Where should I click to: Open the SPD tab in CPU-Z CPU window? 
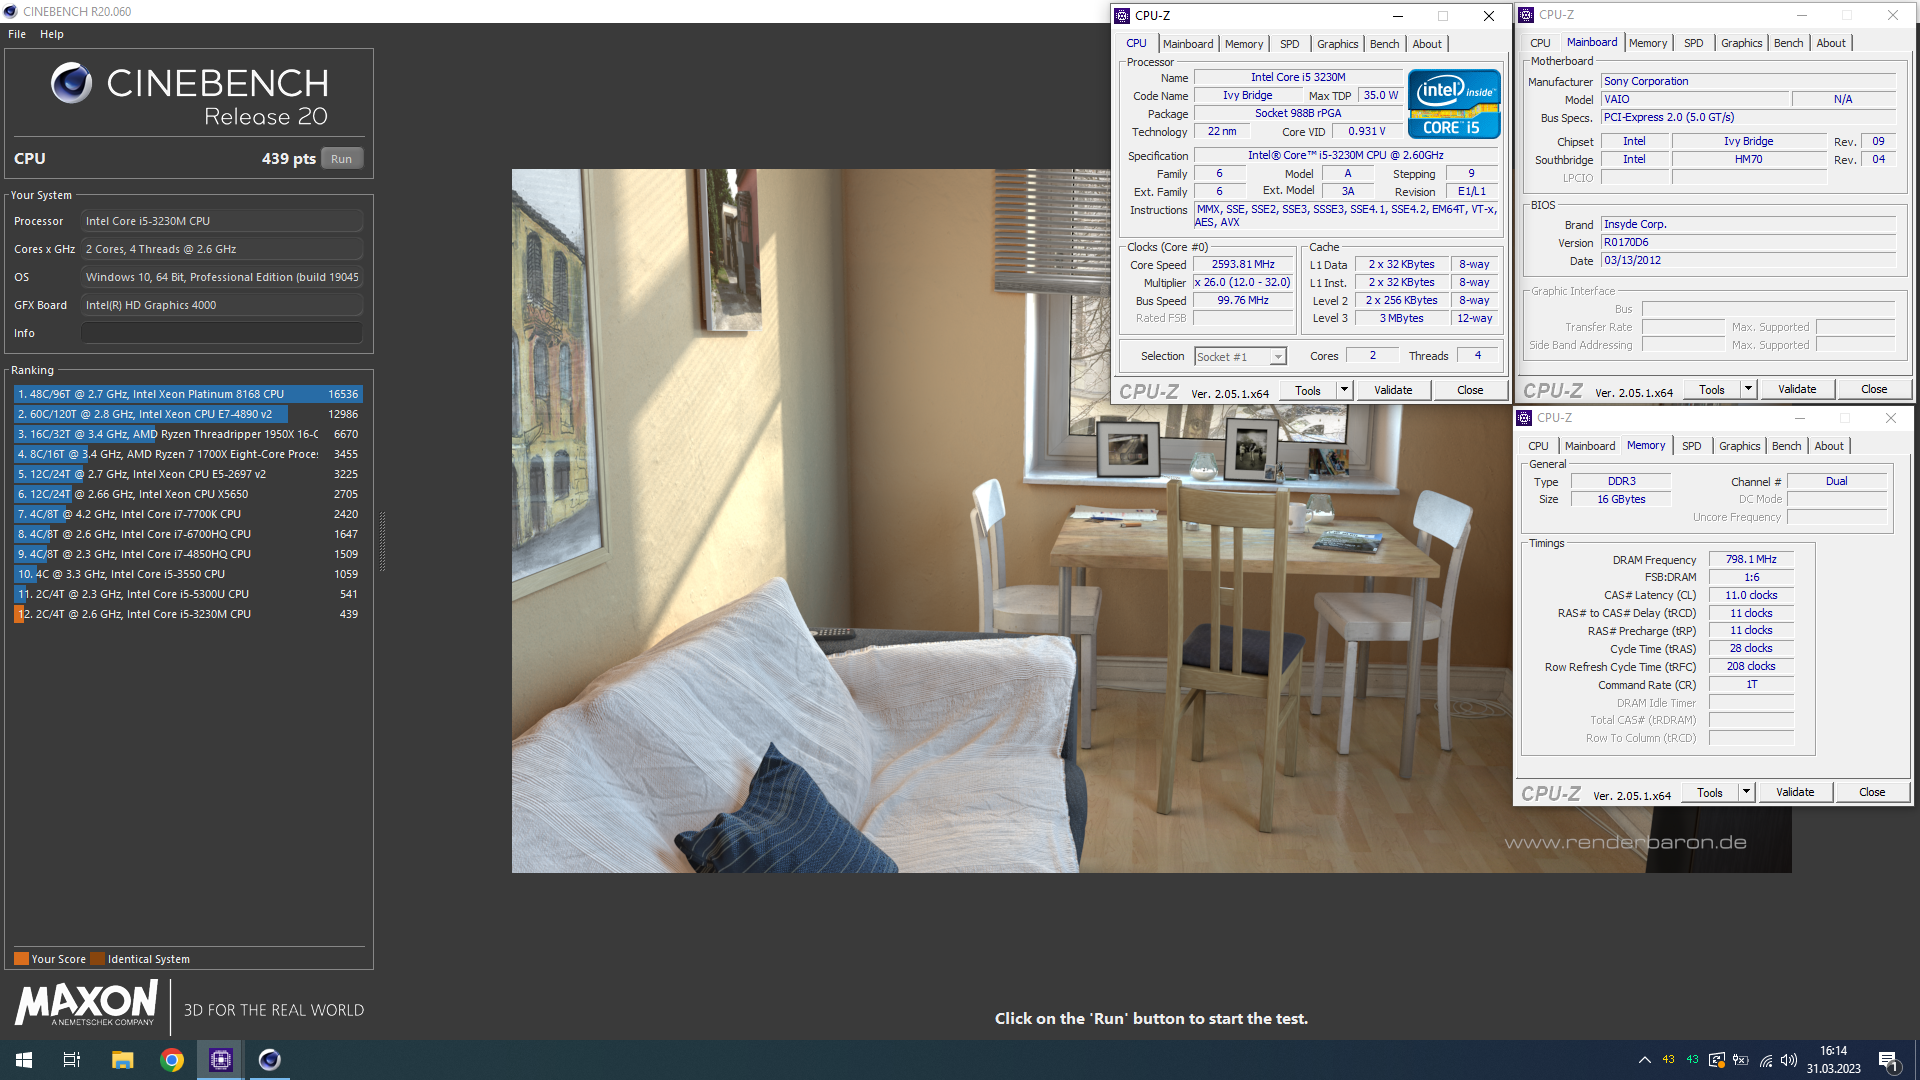pos(1290,44)
